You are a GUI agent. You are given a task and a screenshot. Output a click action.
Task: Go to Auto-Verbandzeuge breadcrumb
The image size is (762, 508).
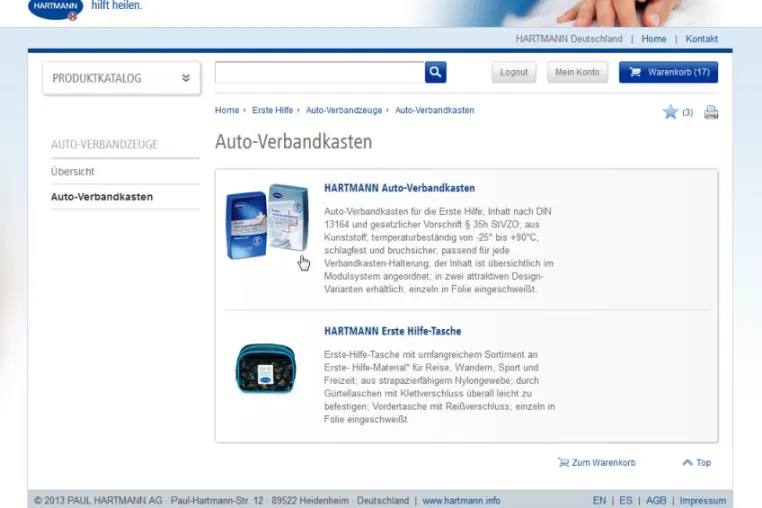click(x=344, y=110)
